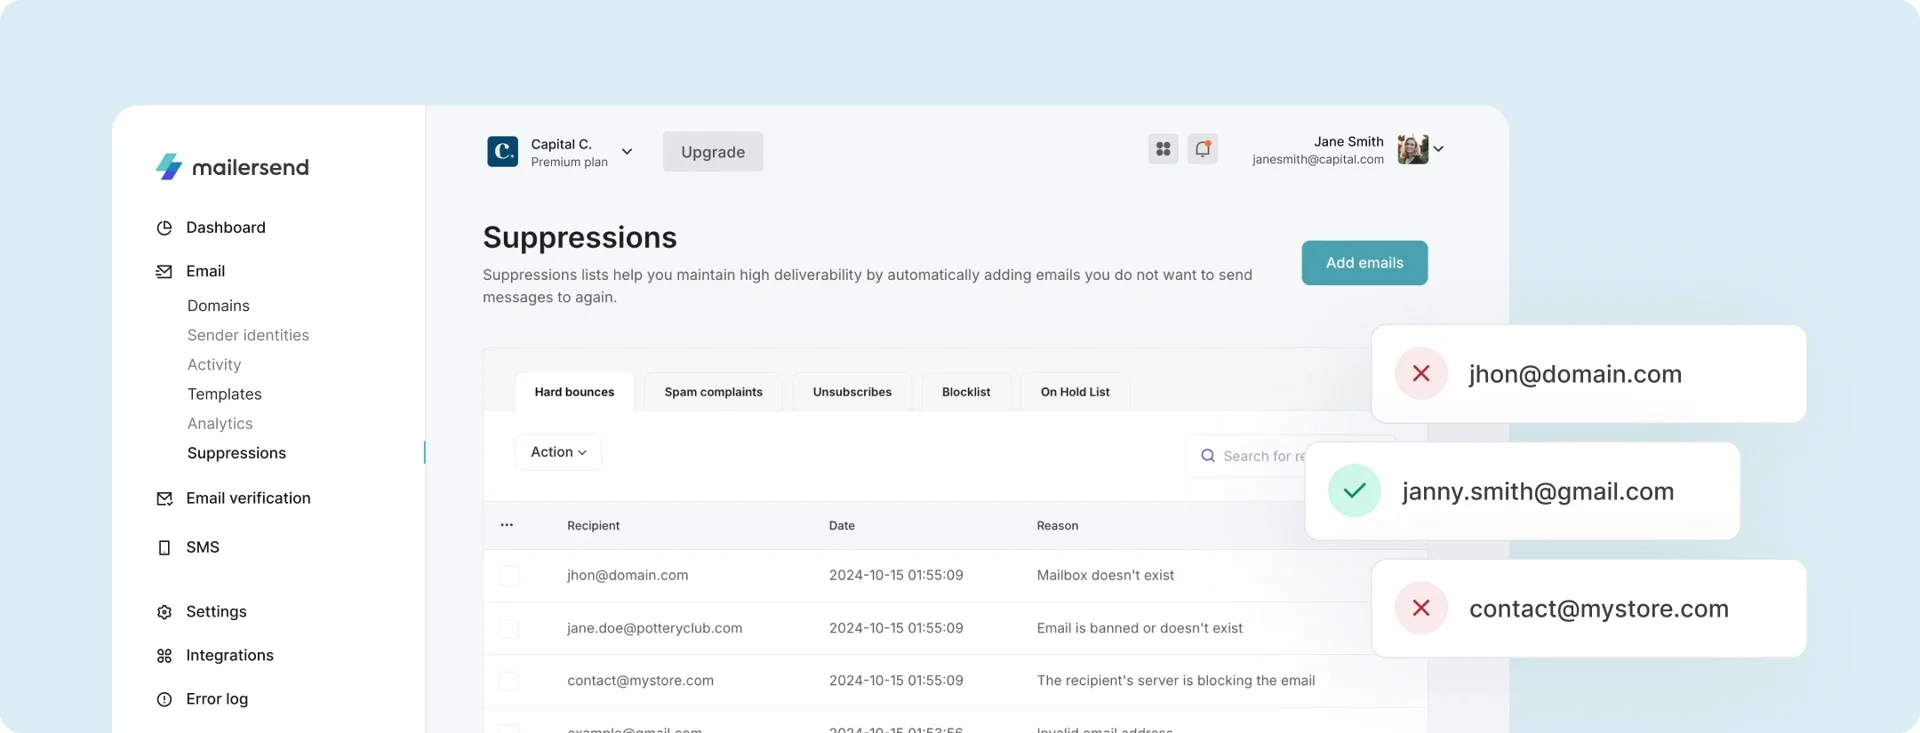Click the Add emails button

tap(1365, 263)
